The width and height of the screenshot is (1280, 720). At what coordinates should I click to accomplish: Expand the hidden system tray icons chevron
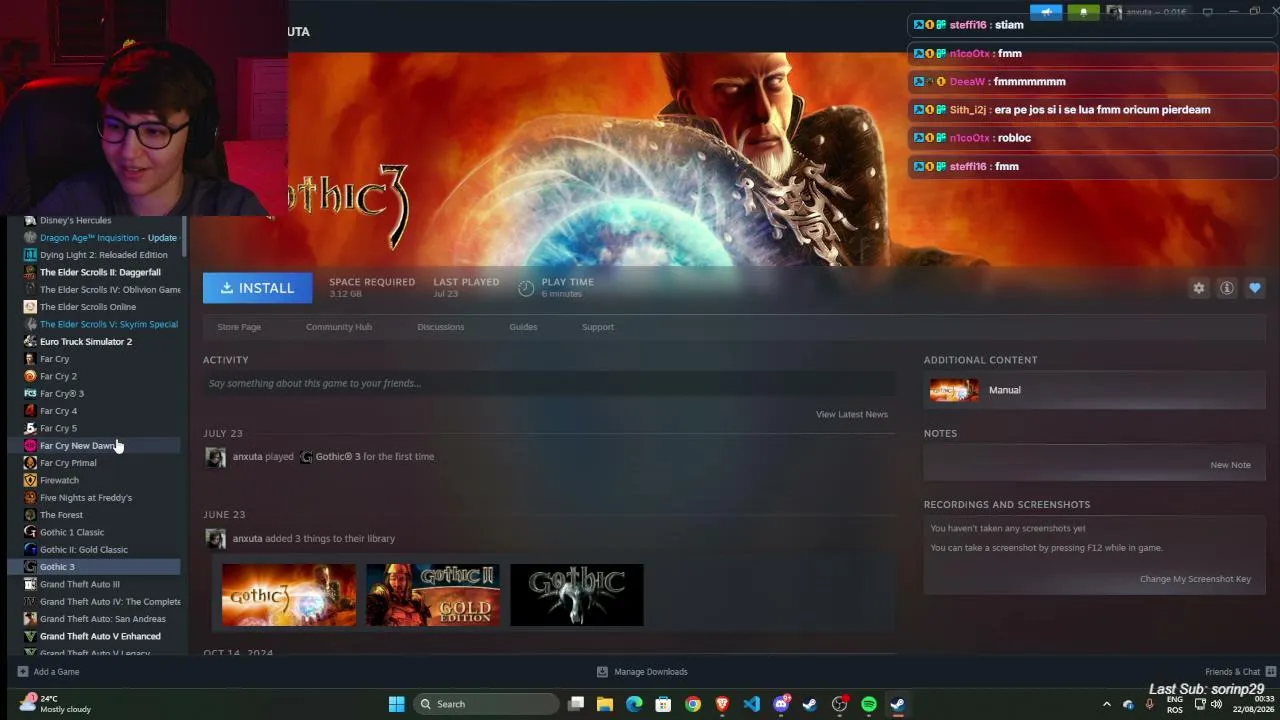pyautogui.click(x=1106, y=704)
